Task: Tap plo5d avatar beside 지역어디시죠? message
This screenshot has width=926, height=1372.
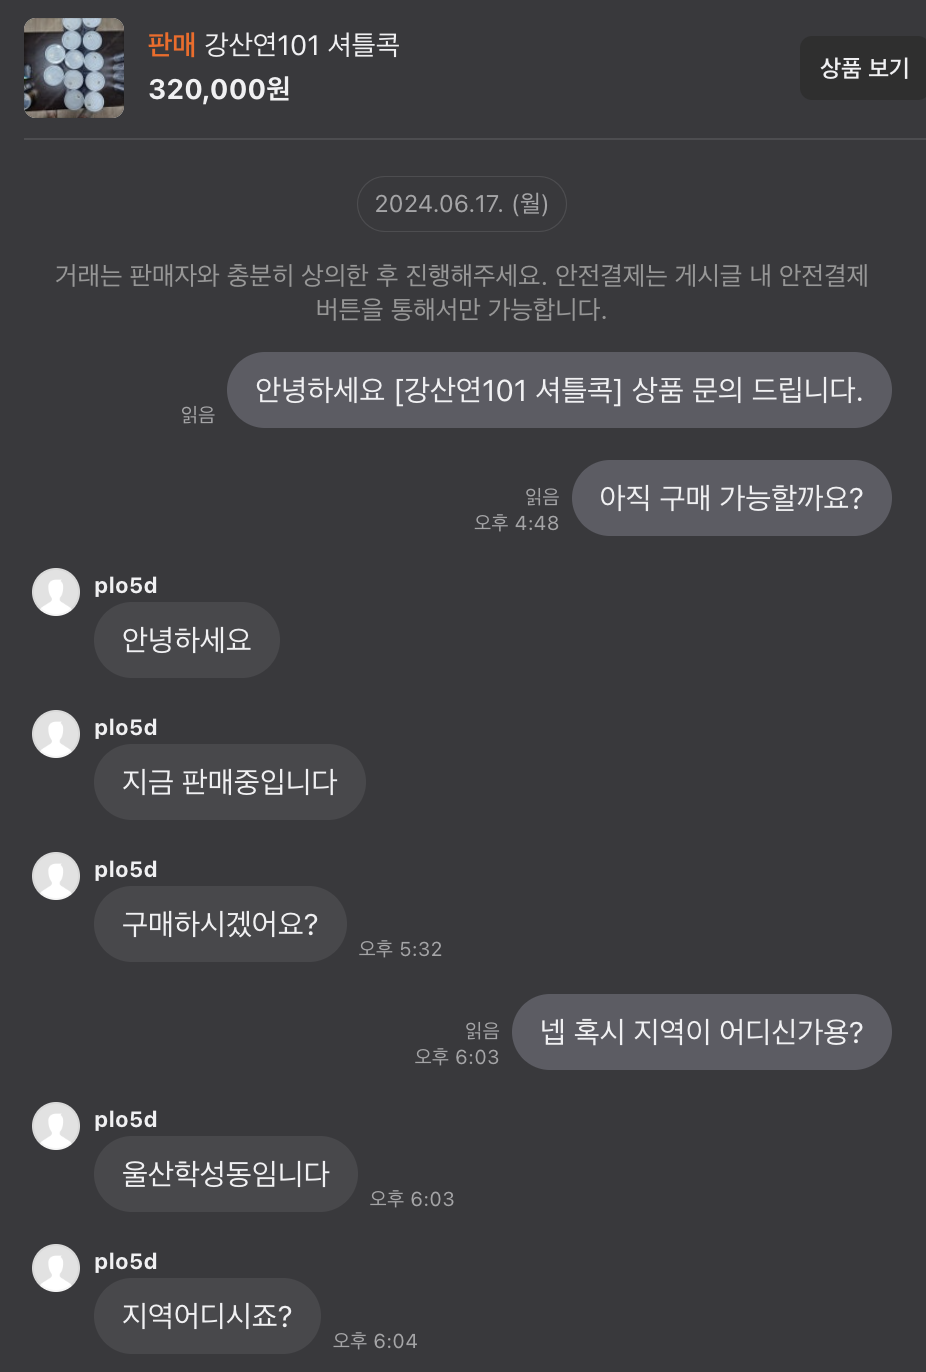Action: coord(56,1268)
